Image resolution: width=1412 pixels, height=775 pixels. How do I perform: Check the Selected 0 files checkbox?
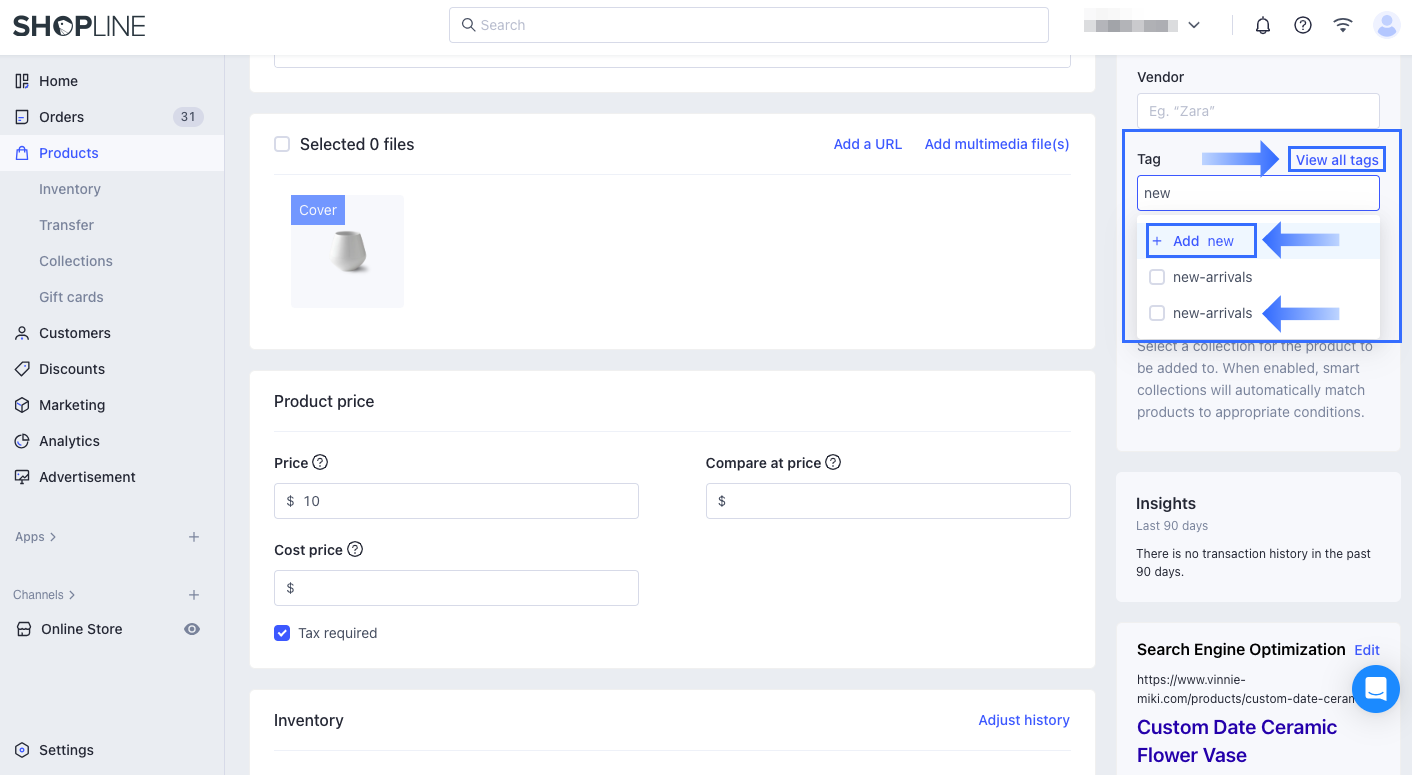[x=282, y=144]
